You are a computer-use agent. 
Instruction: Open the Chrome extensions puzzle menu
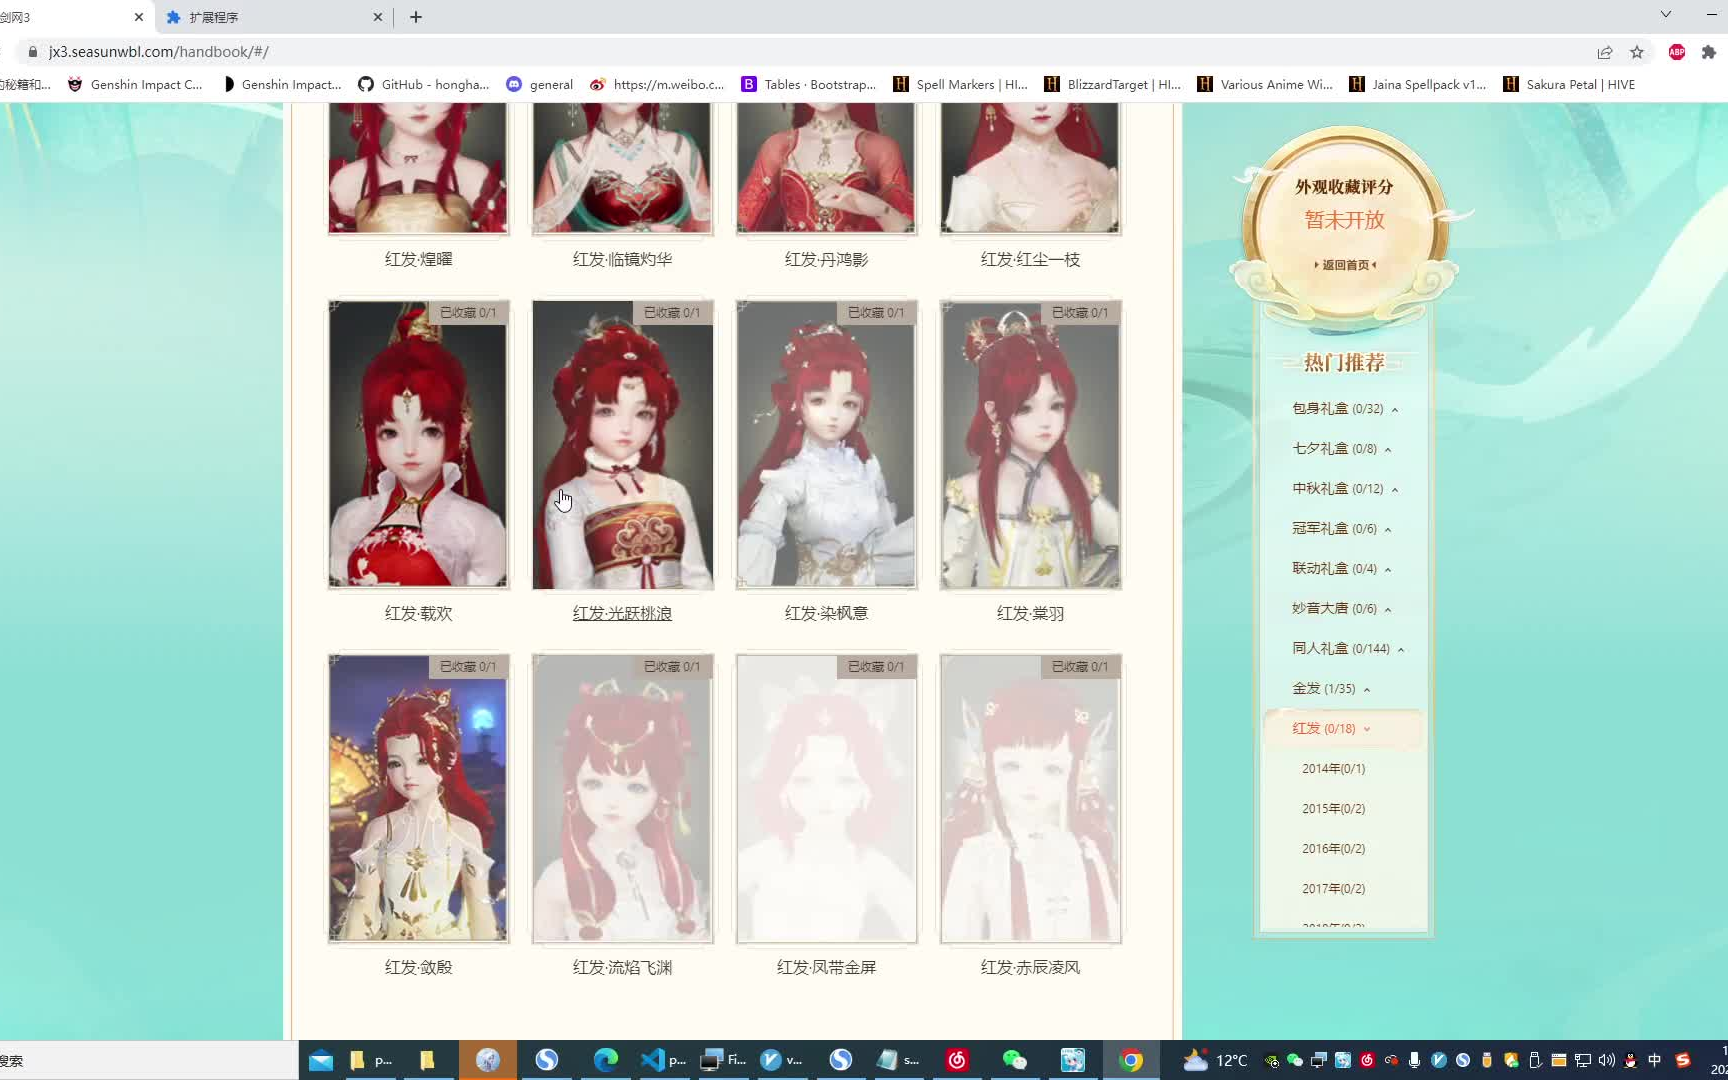[x=1709, y=52]
